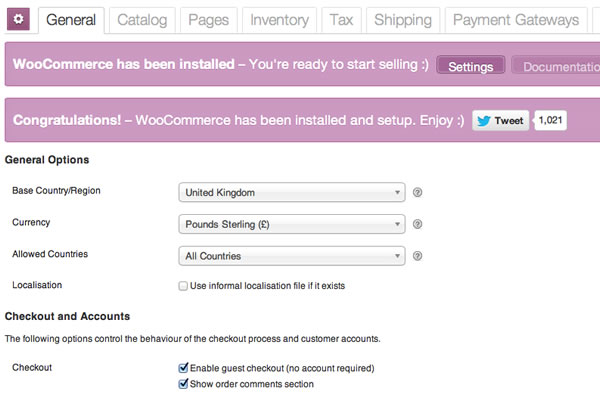Expand the Currency Pounds Sterling dropdown
600x400 pixels.
292,224
